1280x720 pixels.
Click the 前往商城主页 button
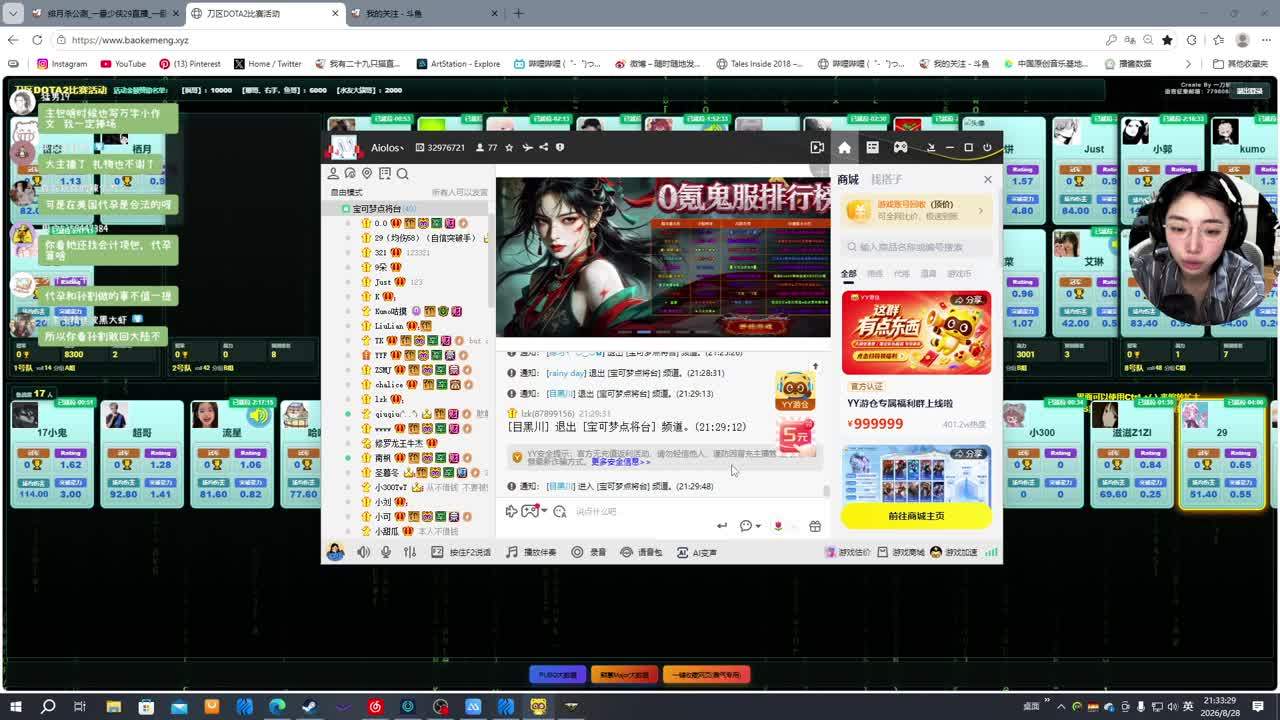coord(916,516)
